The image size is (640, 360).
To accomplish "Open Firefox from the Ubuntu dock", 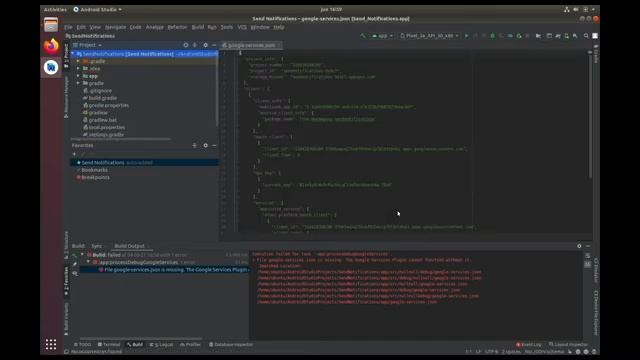I will pos(51,46).
